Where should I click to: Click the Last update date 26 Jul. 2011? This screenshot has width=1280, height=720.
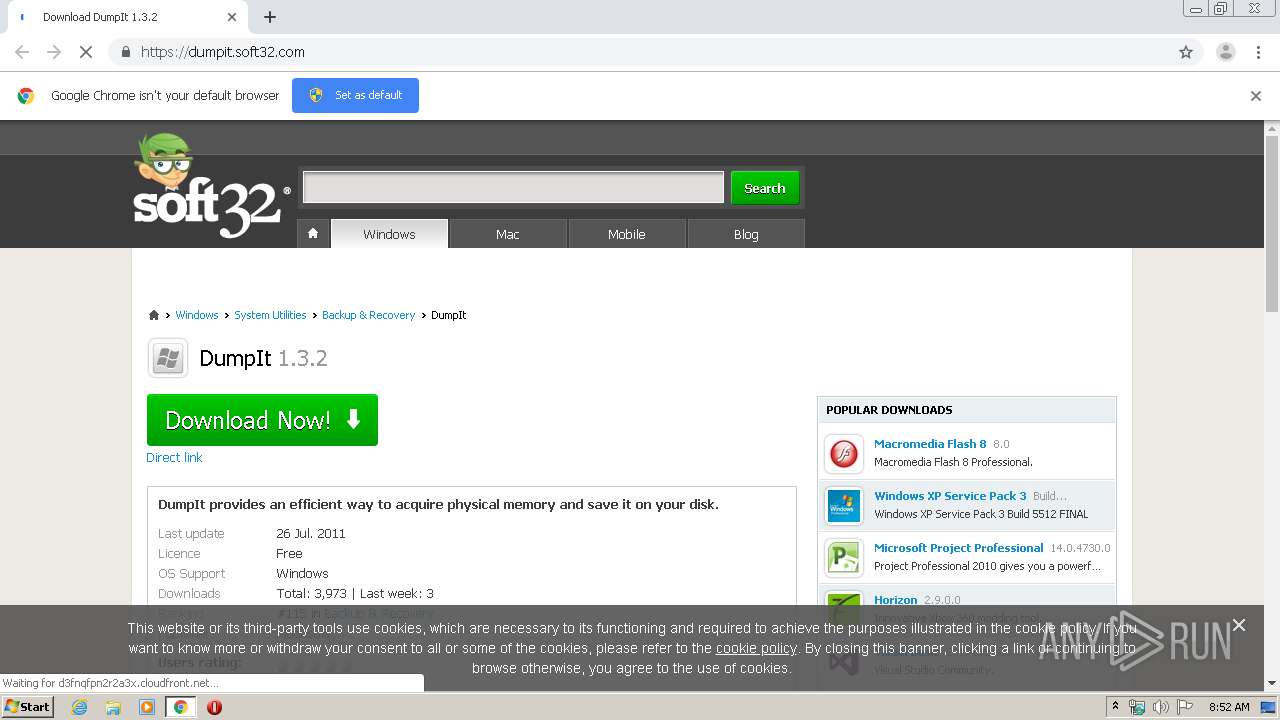tap(311, 534)
